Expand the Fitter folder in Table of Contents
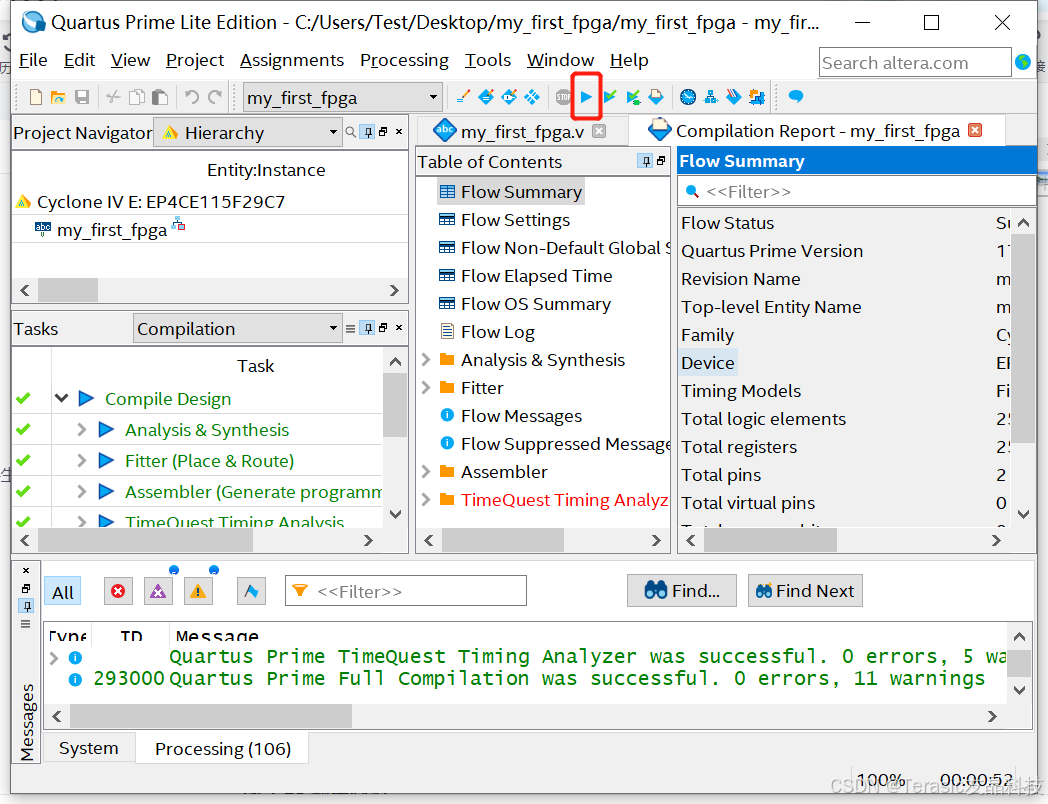1048x804 pixels. [426, 388]
